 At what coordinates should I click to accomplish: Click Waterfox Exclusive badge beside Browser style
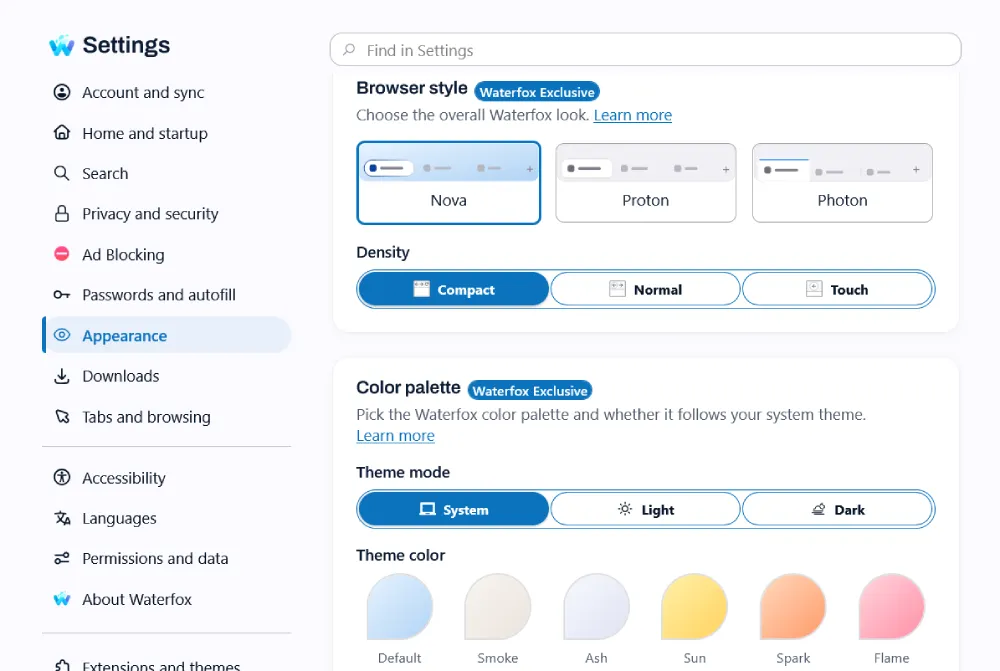(x=537, y=92)
